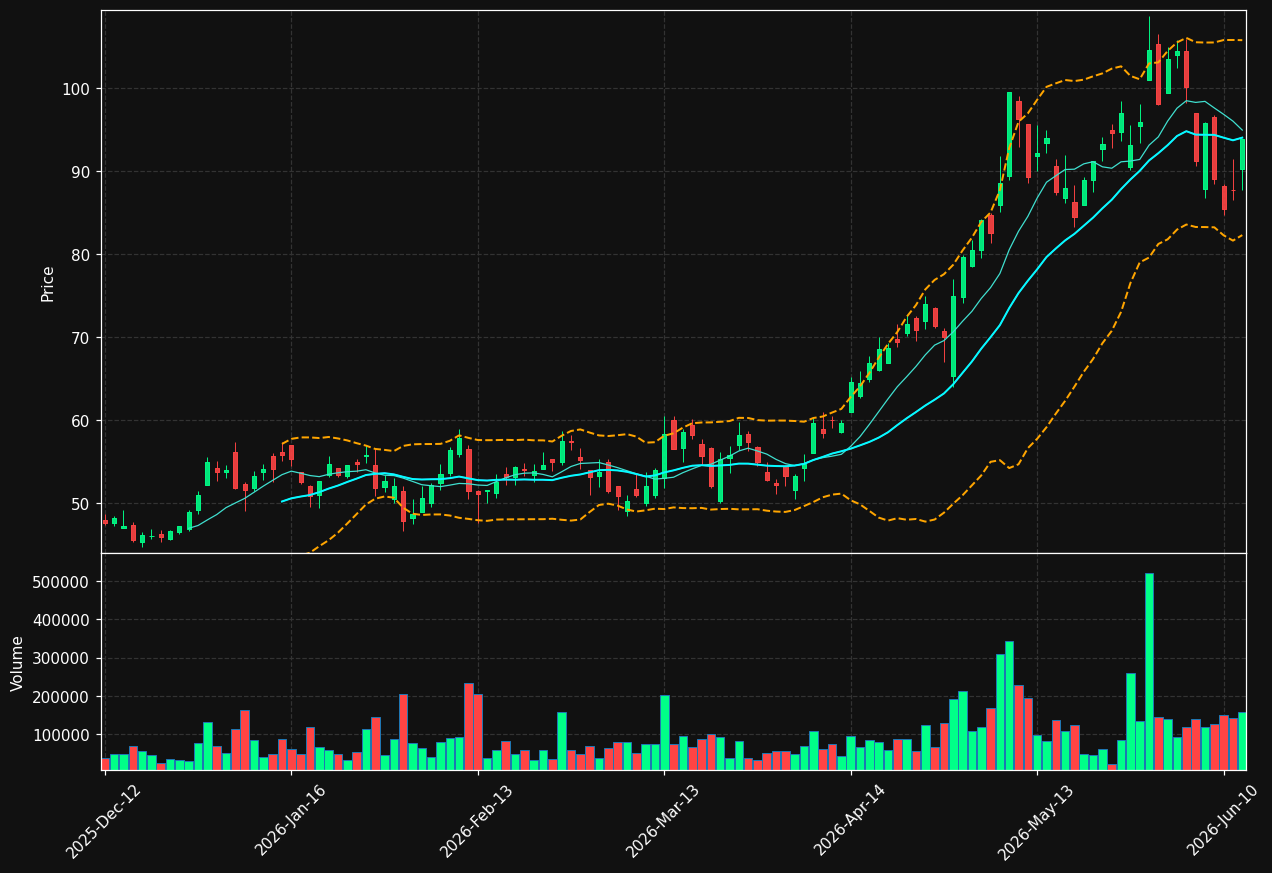Viewport: 1272px width, 873px height.
Task: Click the 50 price tick label
Action: tap(80, 504)
